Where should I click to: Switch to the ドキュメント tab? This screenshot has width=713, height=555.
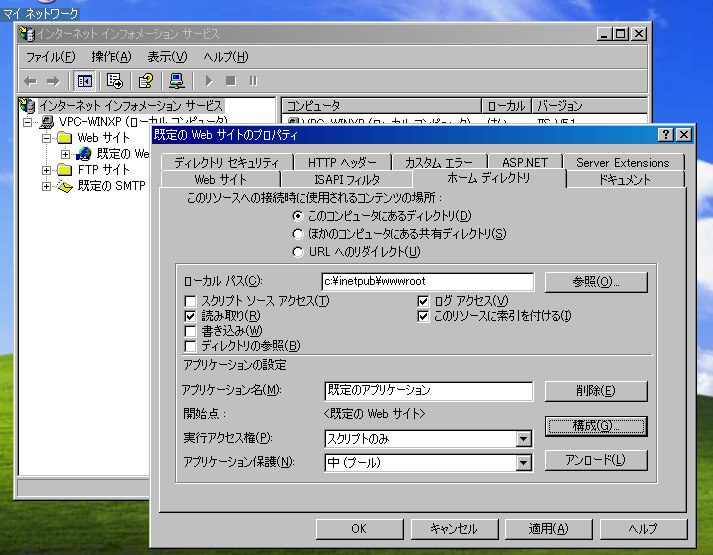[625, 180]
